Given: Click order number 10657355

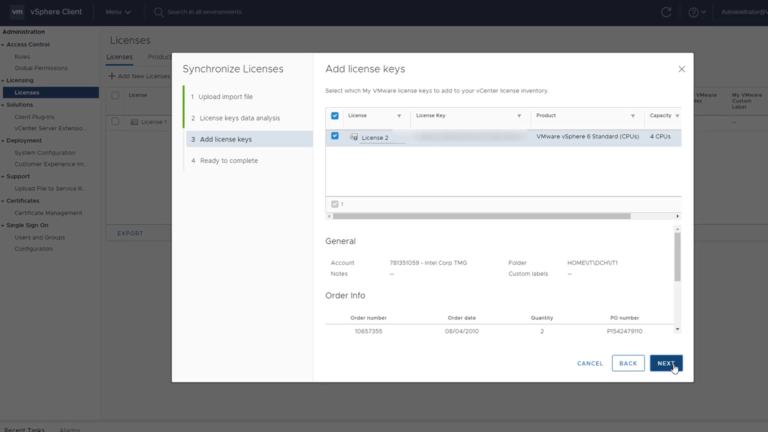Looking at the screenshot, I should 368,332.
